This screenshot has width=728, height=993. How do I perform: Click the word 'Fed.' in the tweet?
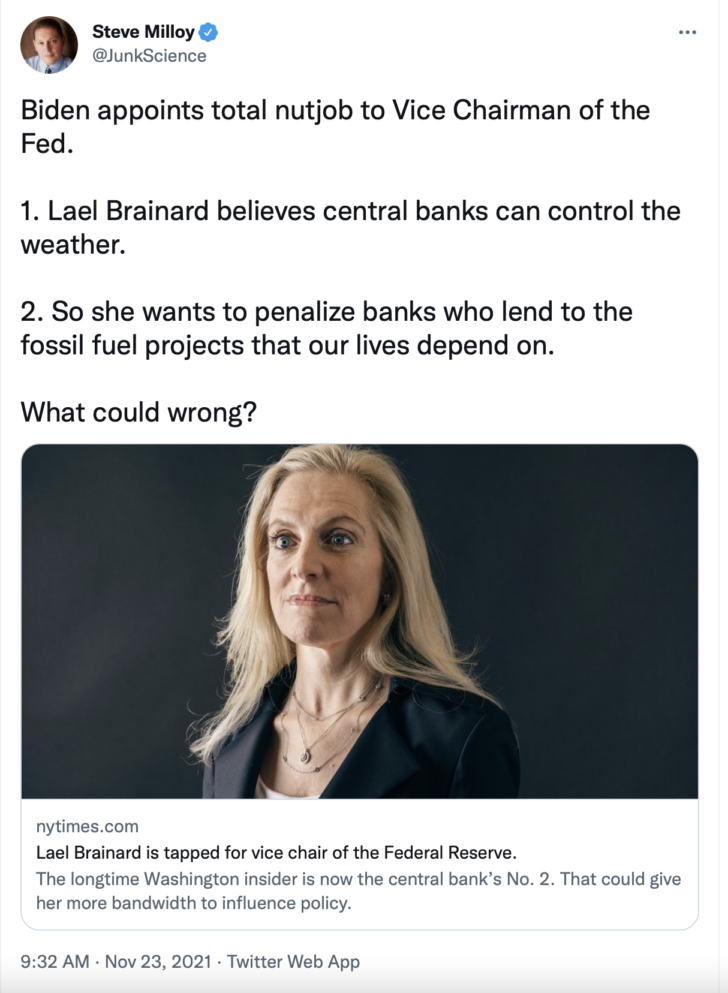47,144
